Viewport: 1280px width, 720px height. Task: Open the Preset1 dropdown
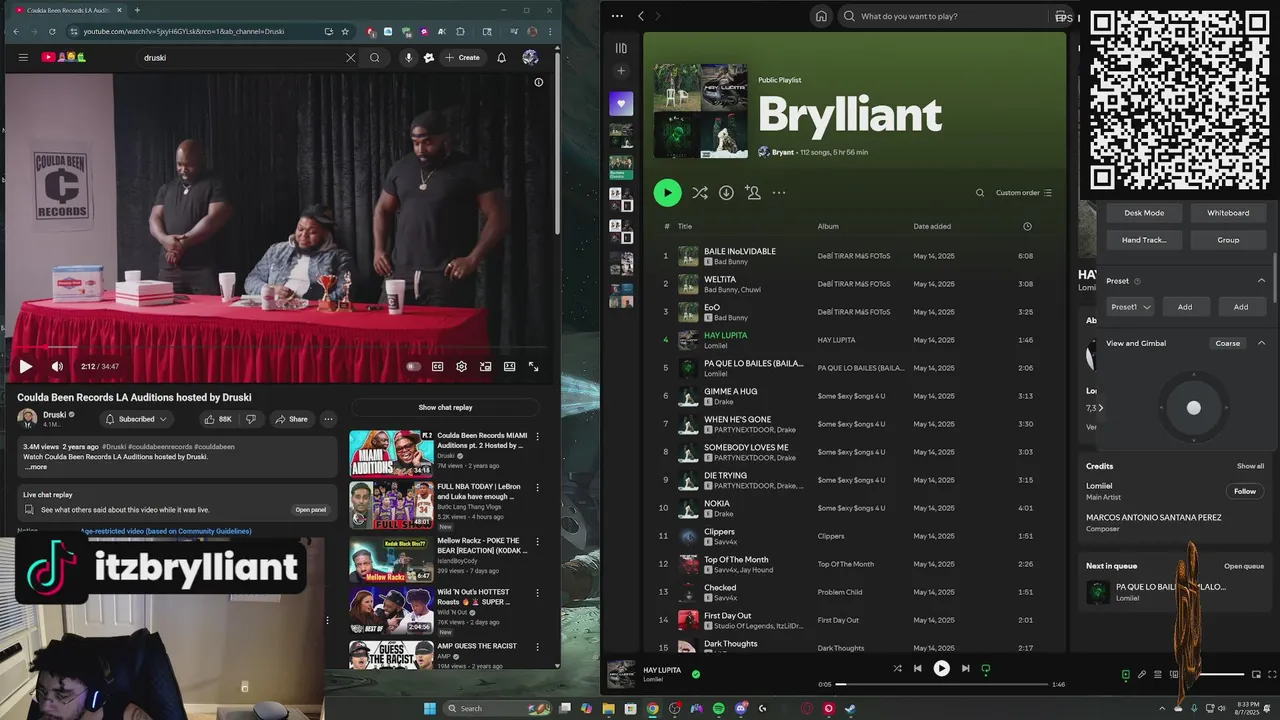coord(1131,307)
